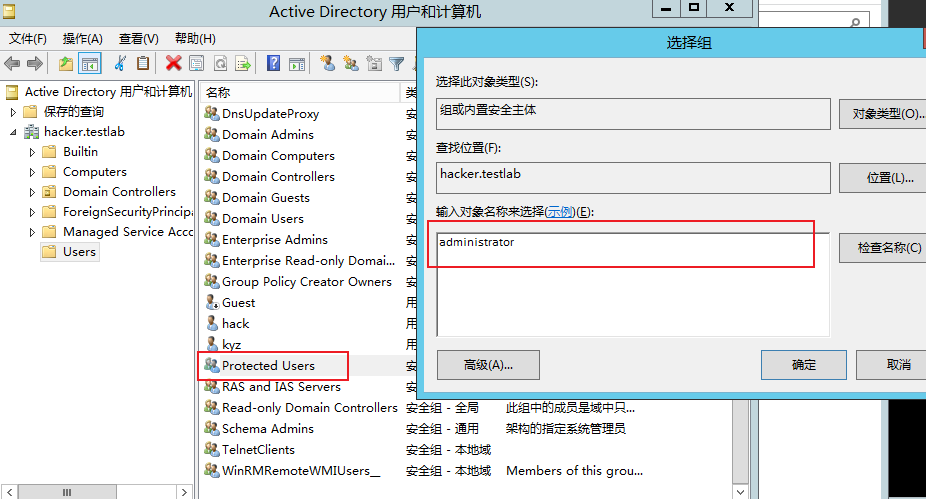926x499 pixels.
Task: Click the 检查名称(C) button
Action: pyautogui.click(x=882, y=248)
